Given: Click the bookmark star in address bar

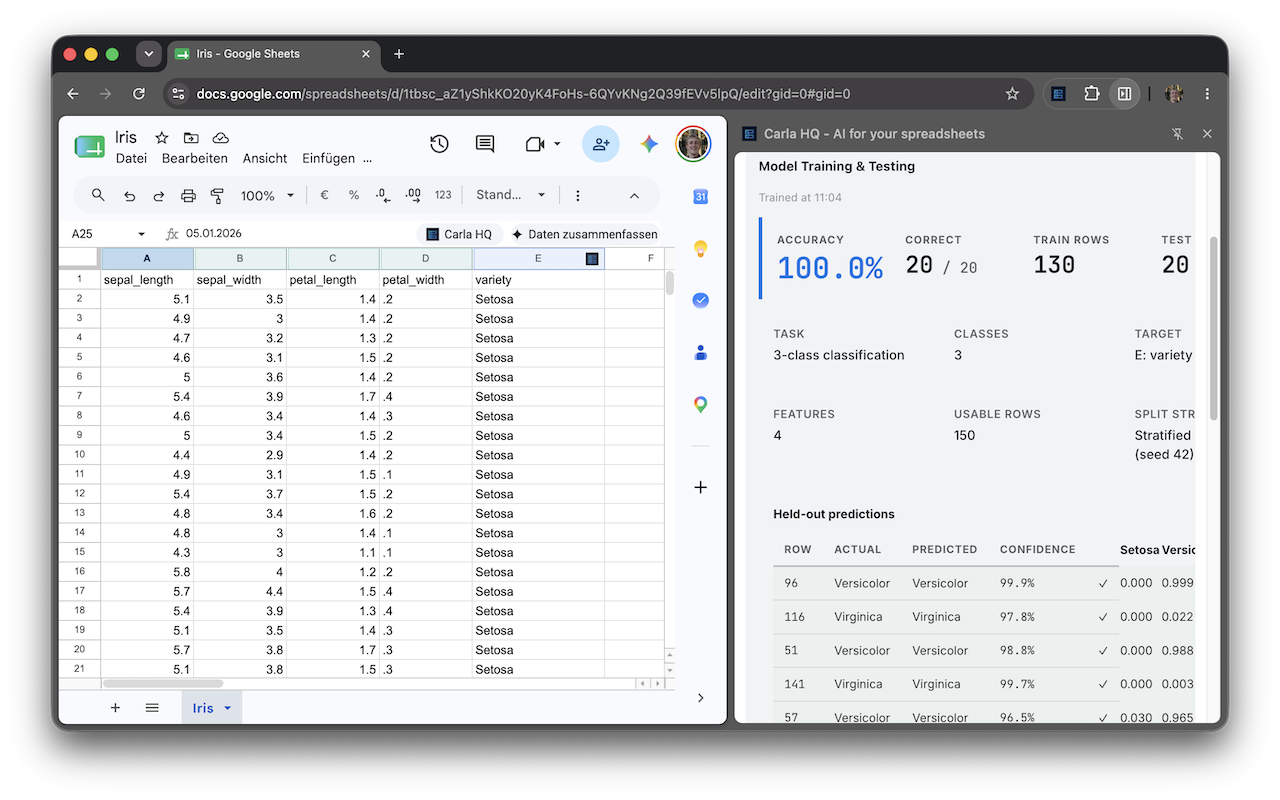Looking at the screenshot, I should pos(1012,93).
